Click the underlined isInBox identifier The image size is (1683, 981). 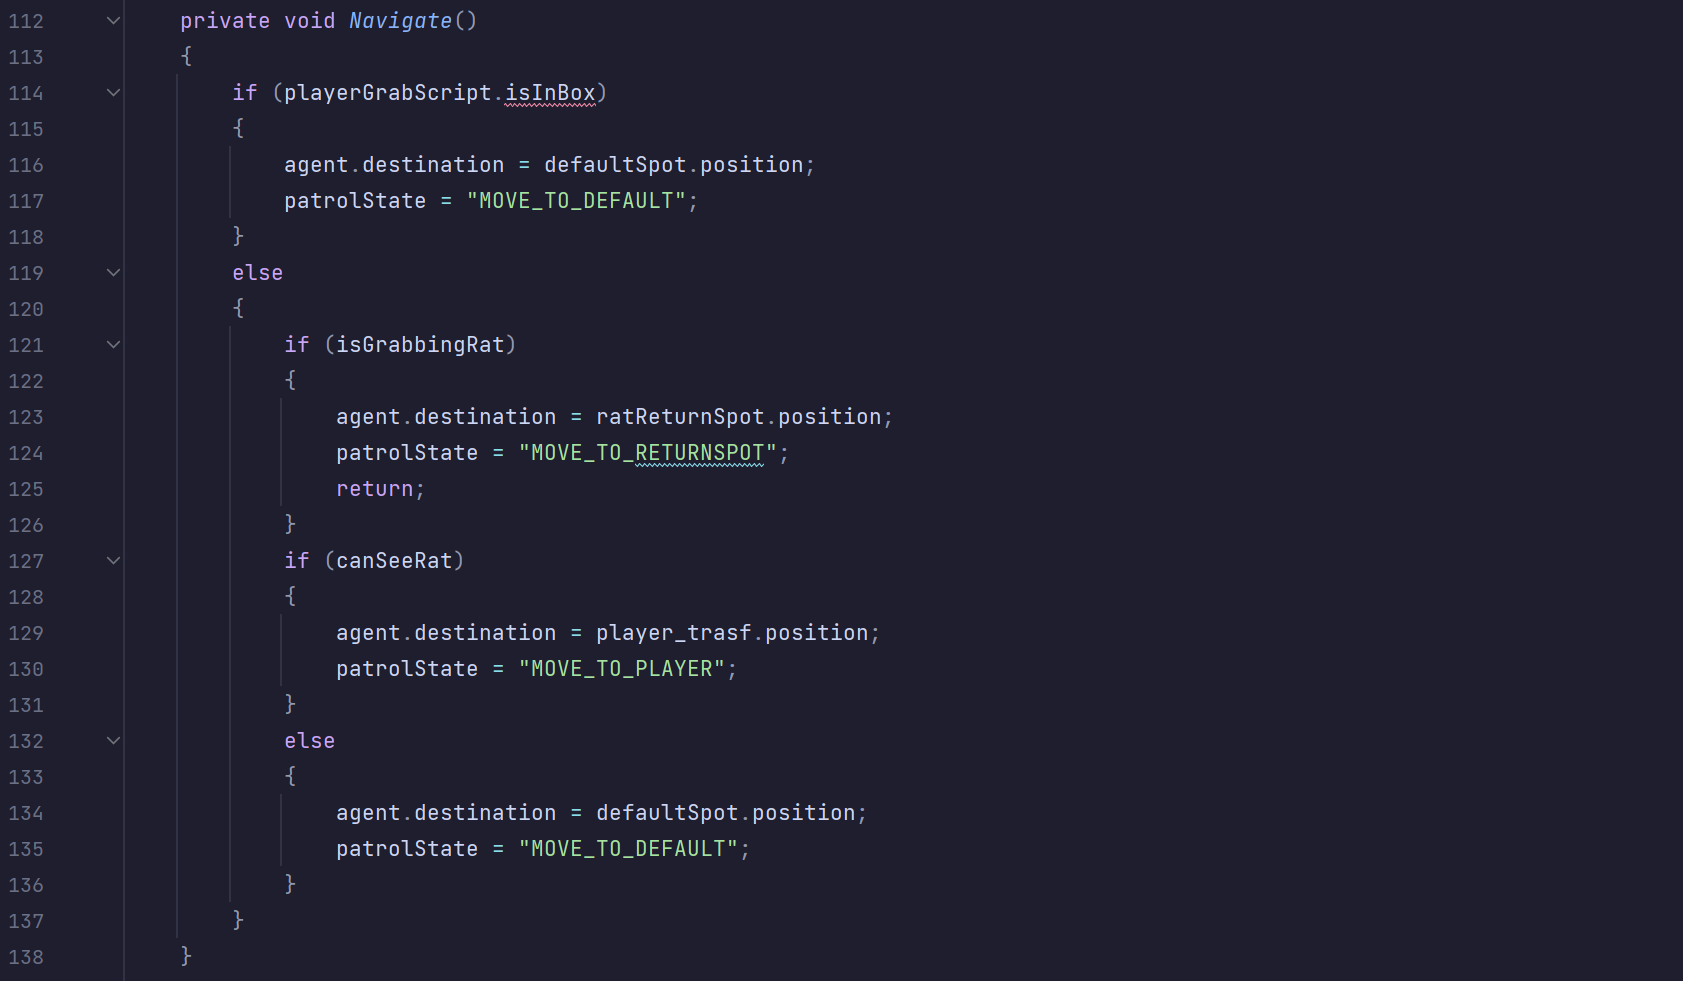pos(550,93)
